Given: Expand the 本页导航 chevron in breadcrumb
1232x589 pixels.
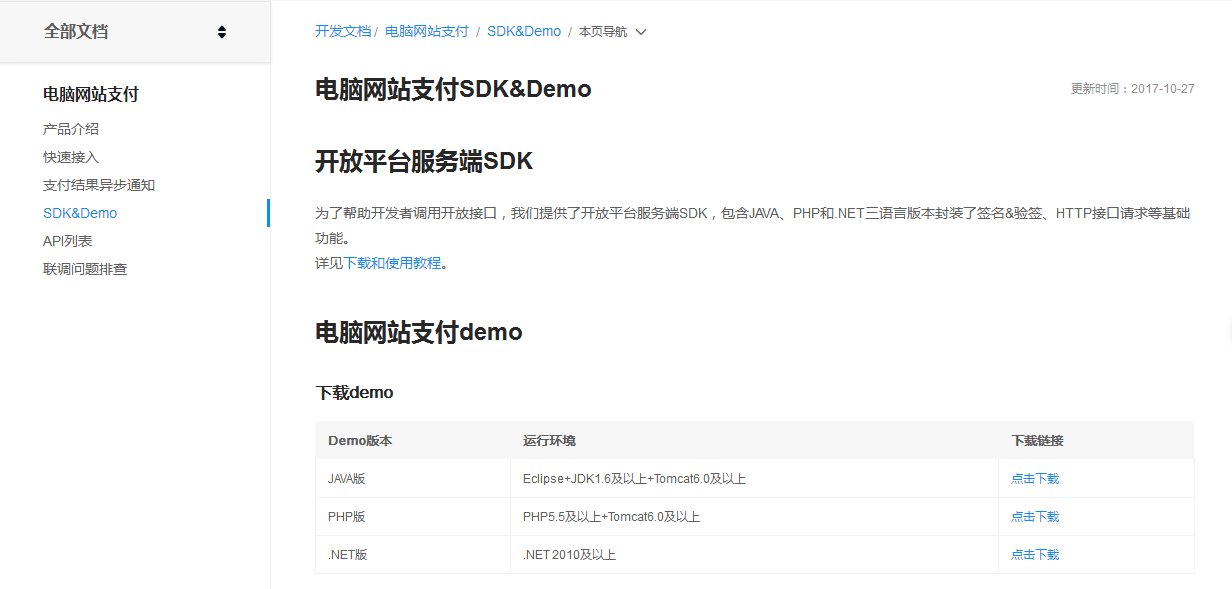Looking at the screenshot, I should (641, 32).
